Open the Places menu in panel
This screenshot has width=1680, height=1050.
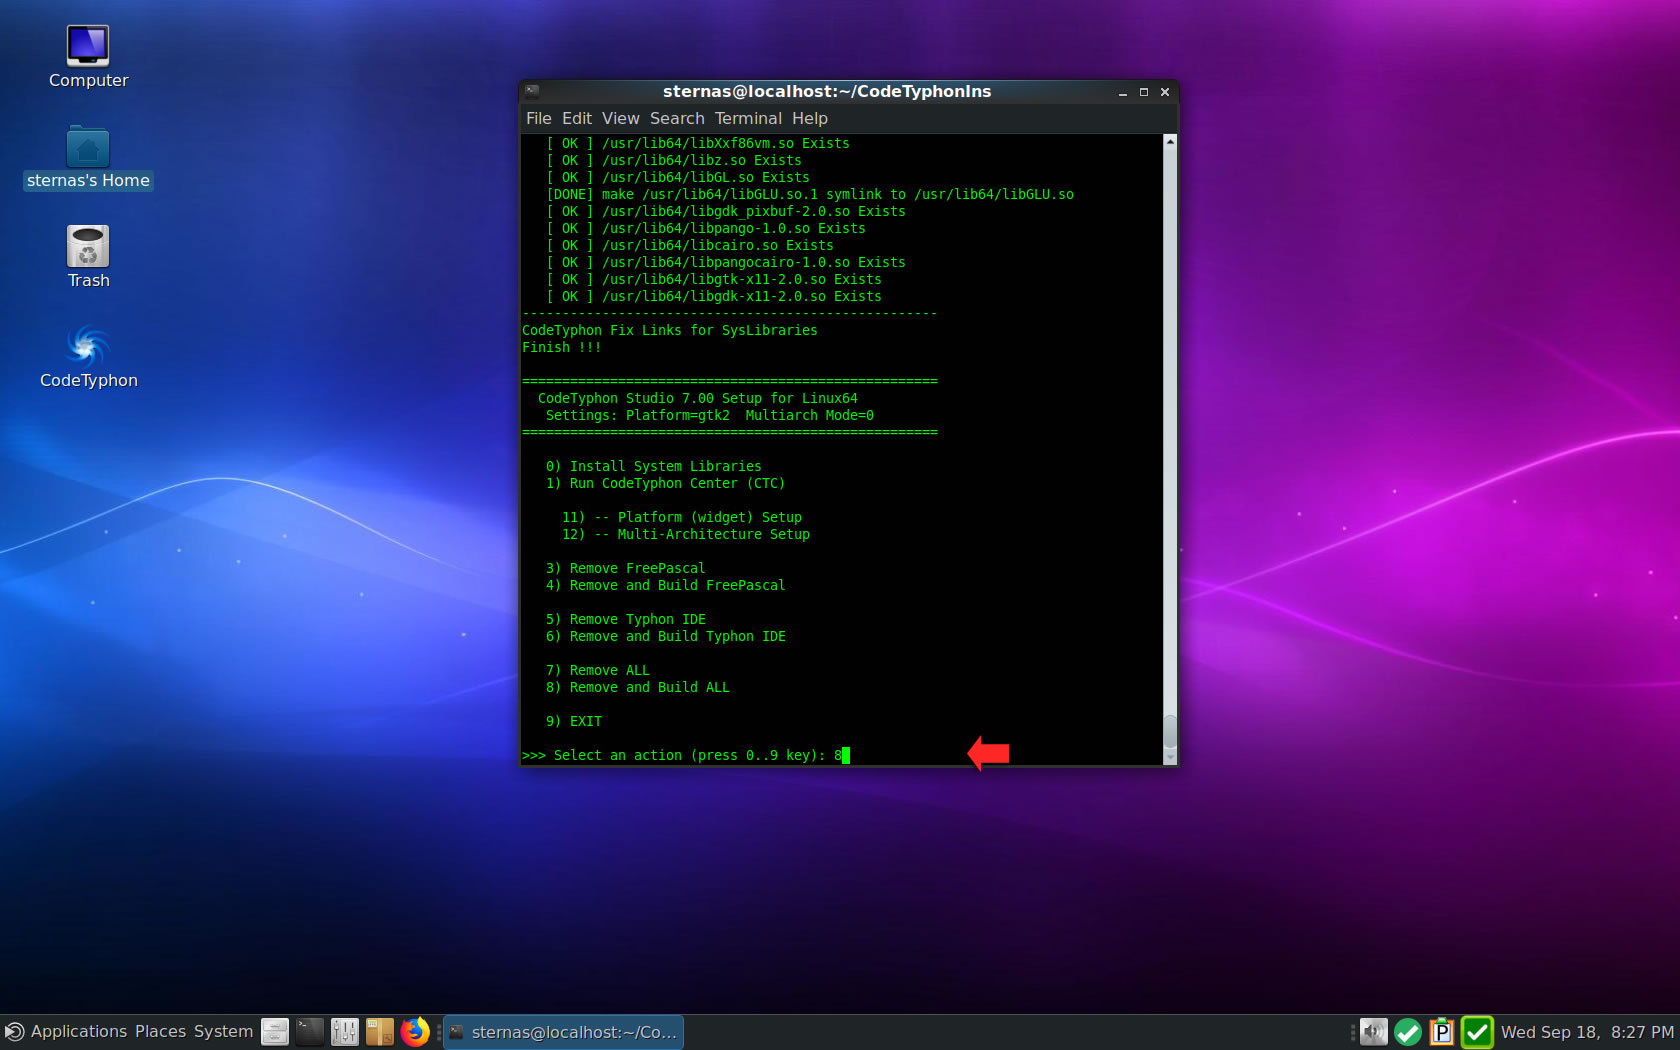(x=160, y=1031)
